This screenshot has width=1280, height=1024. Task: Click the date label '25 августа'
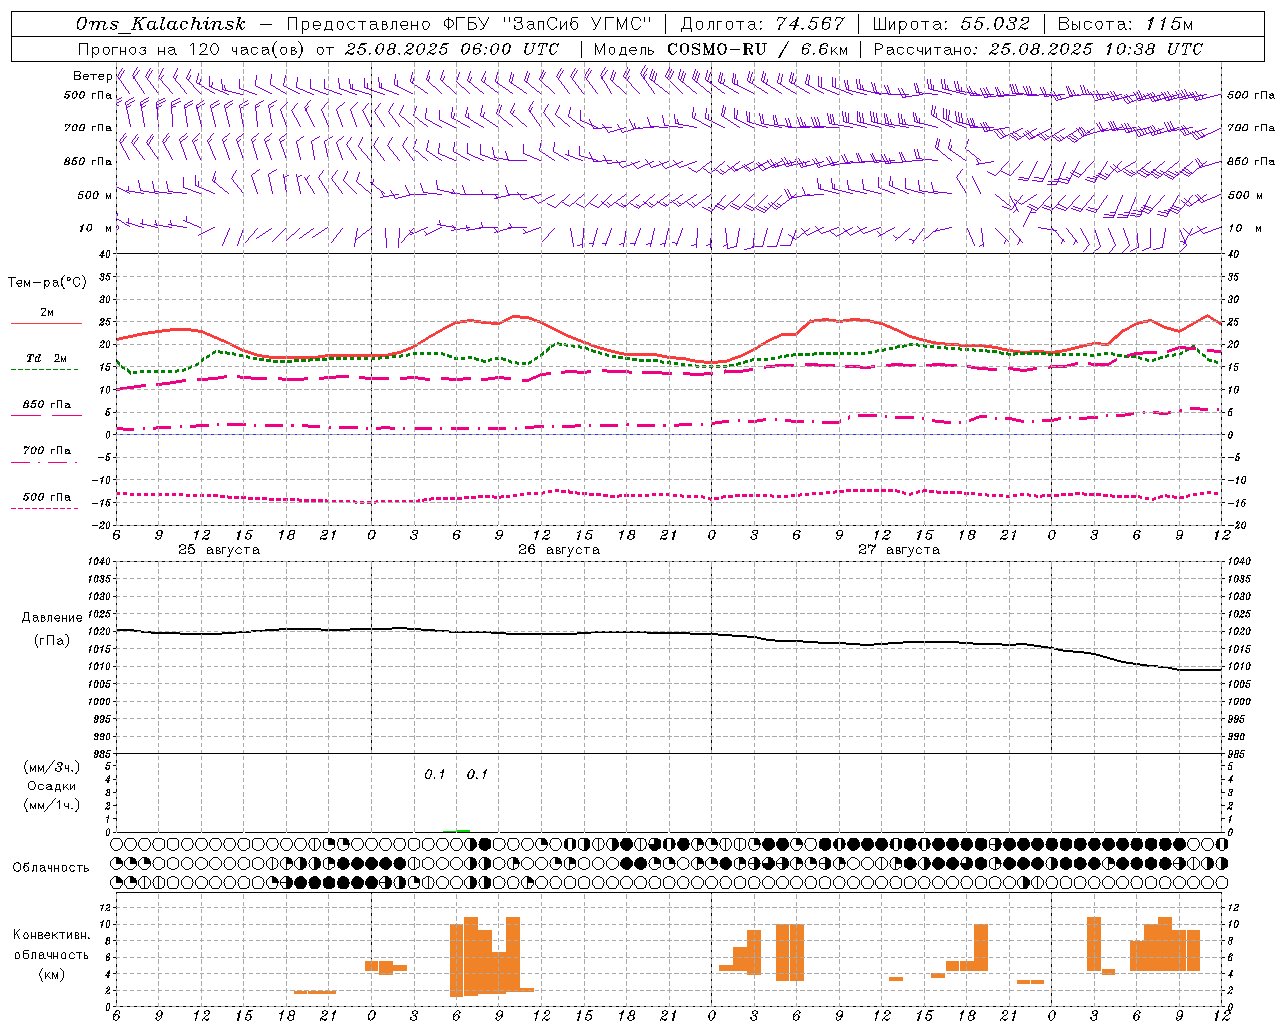coord(219,550)
